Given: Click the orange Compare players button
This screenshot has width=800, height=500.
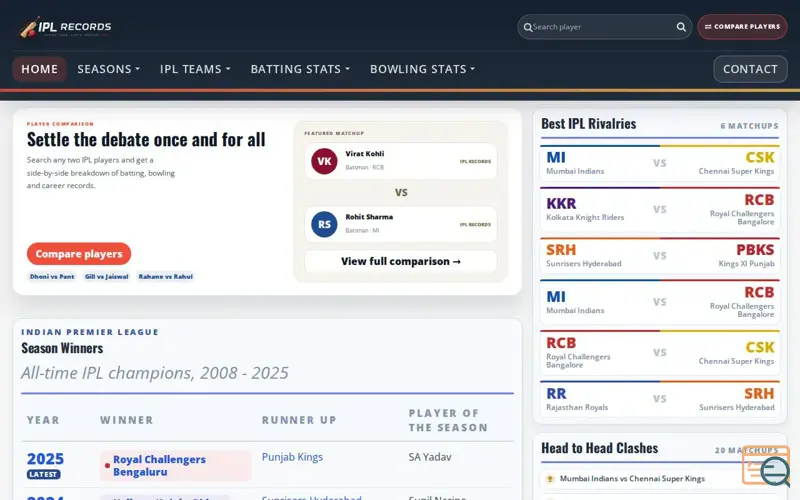Looking at the screenshot, I should [x=79, y=254].
